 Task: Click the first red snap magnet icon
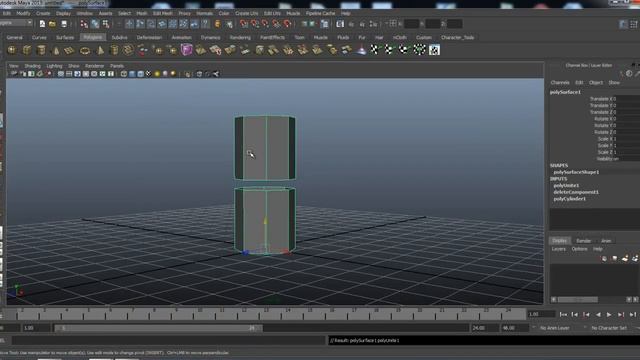tap(244, 24)
